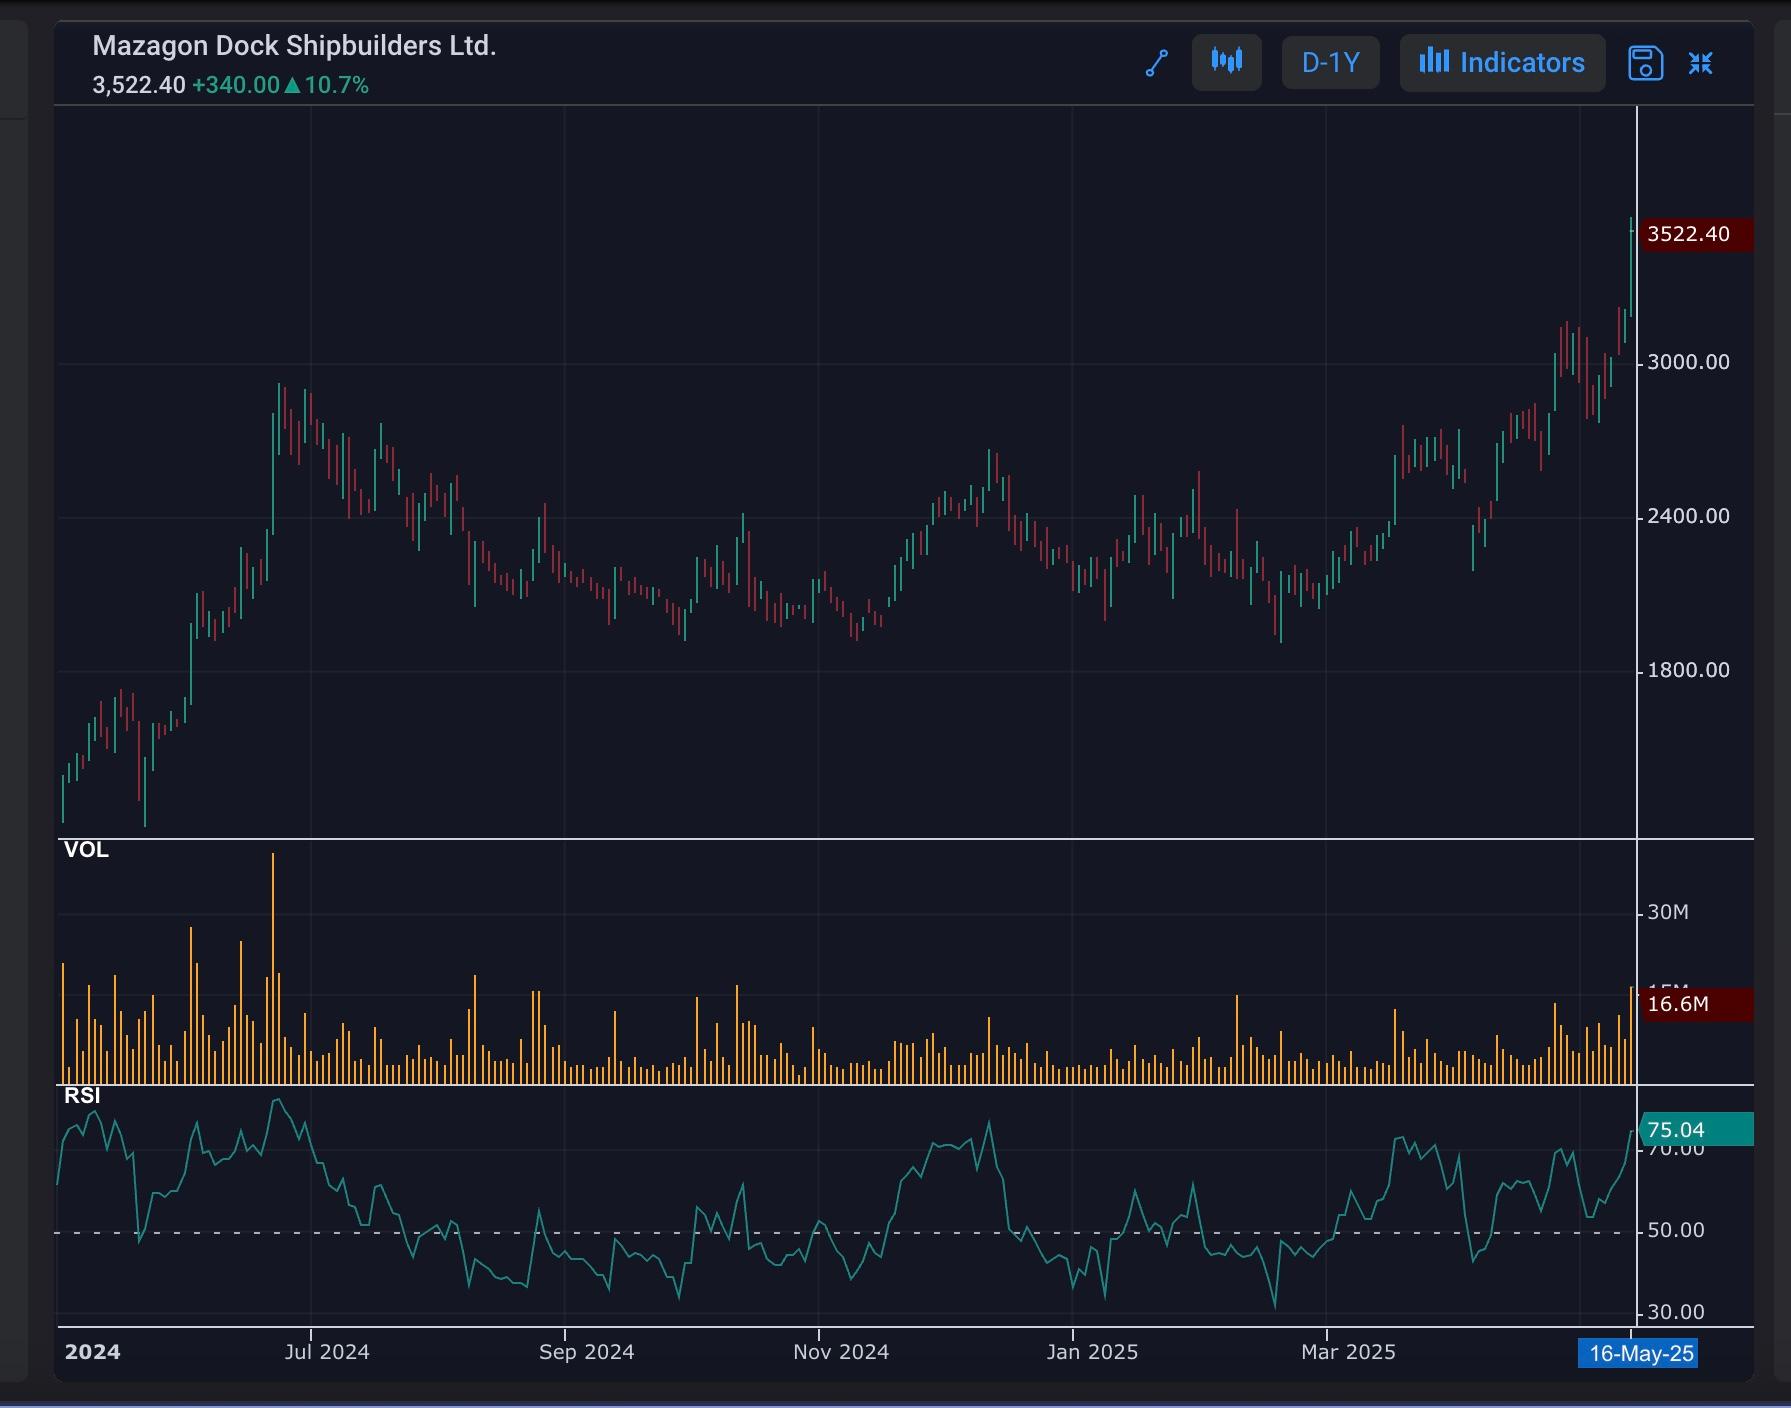The width and height of the screenshot is (1791, 1408).
Task: Click the +340.00 price change value
Action: coord(236,85)
